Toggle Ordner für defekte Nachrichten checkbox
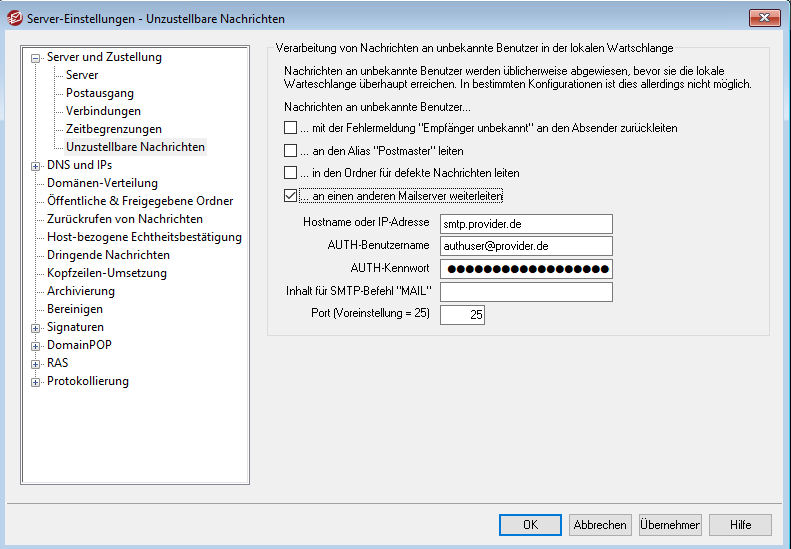The width and height of the screenshot is (791, 549). [x=291, y=173]
